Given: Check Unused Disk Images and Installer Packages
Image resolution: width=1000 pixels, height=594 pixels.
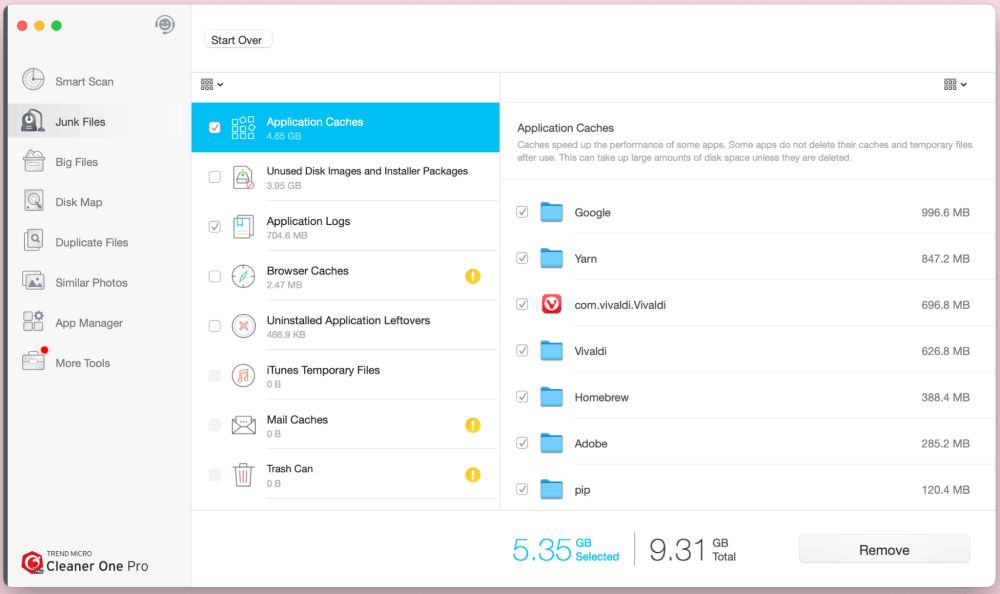Looking at the screenshot, I should coord(215,177).
